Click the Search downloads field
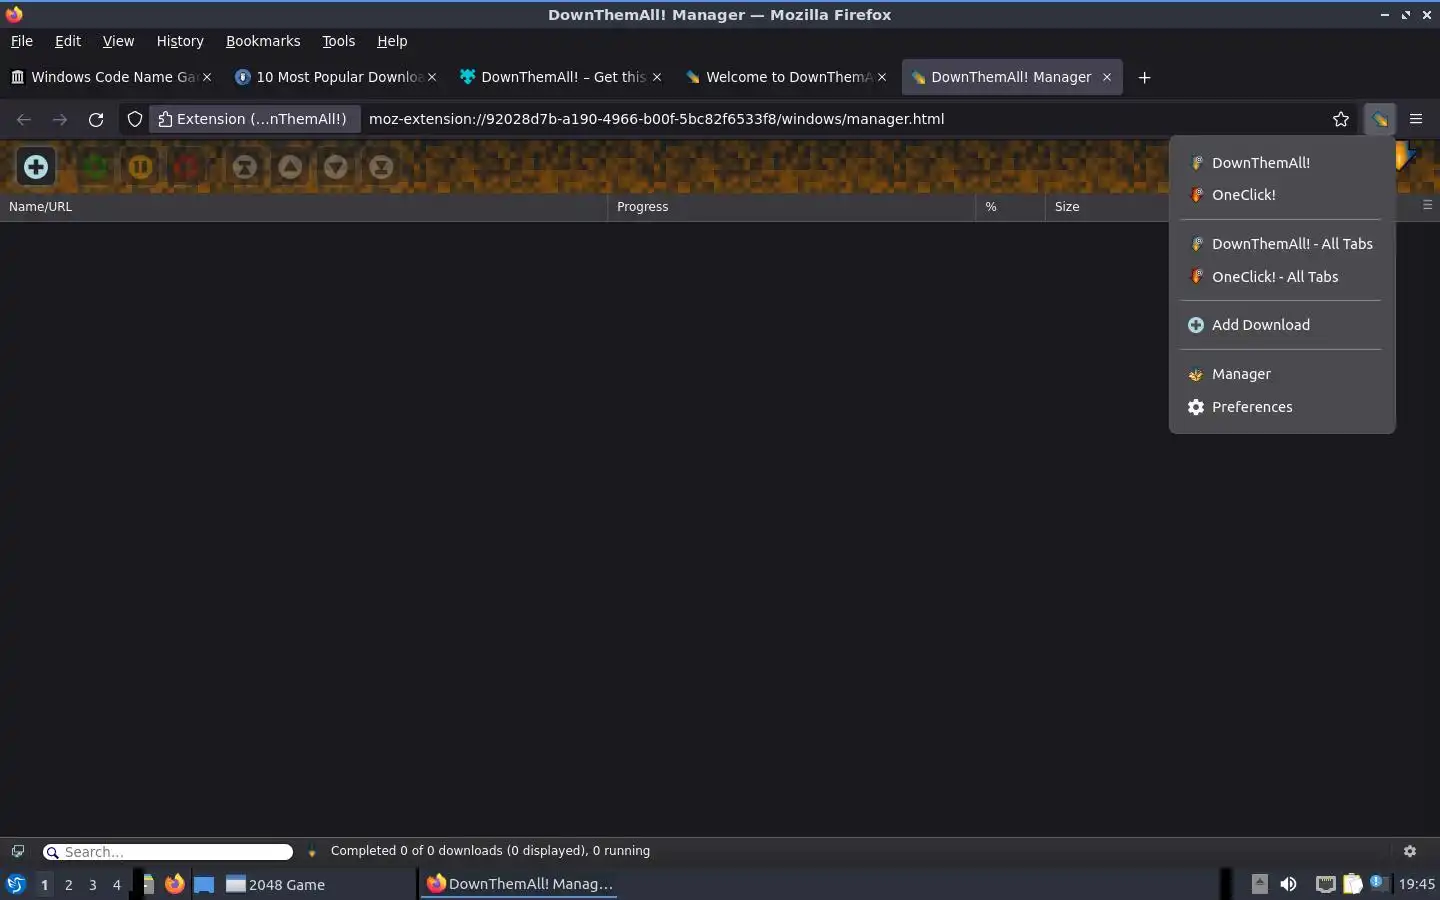This screenshot has height=900, width=1440. tap(168, 852)
